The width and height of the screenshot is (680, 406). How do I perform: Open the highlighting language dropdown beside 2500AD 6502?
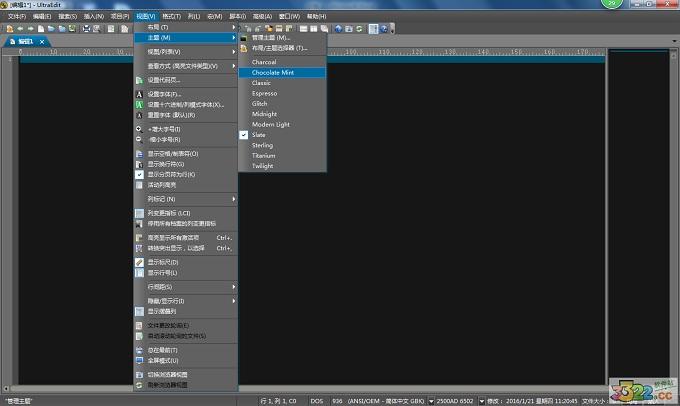tap(481, 401)
